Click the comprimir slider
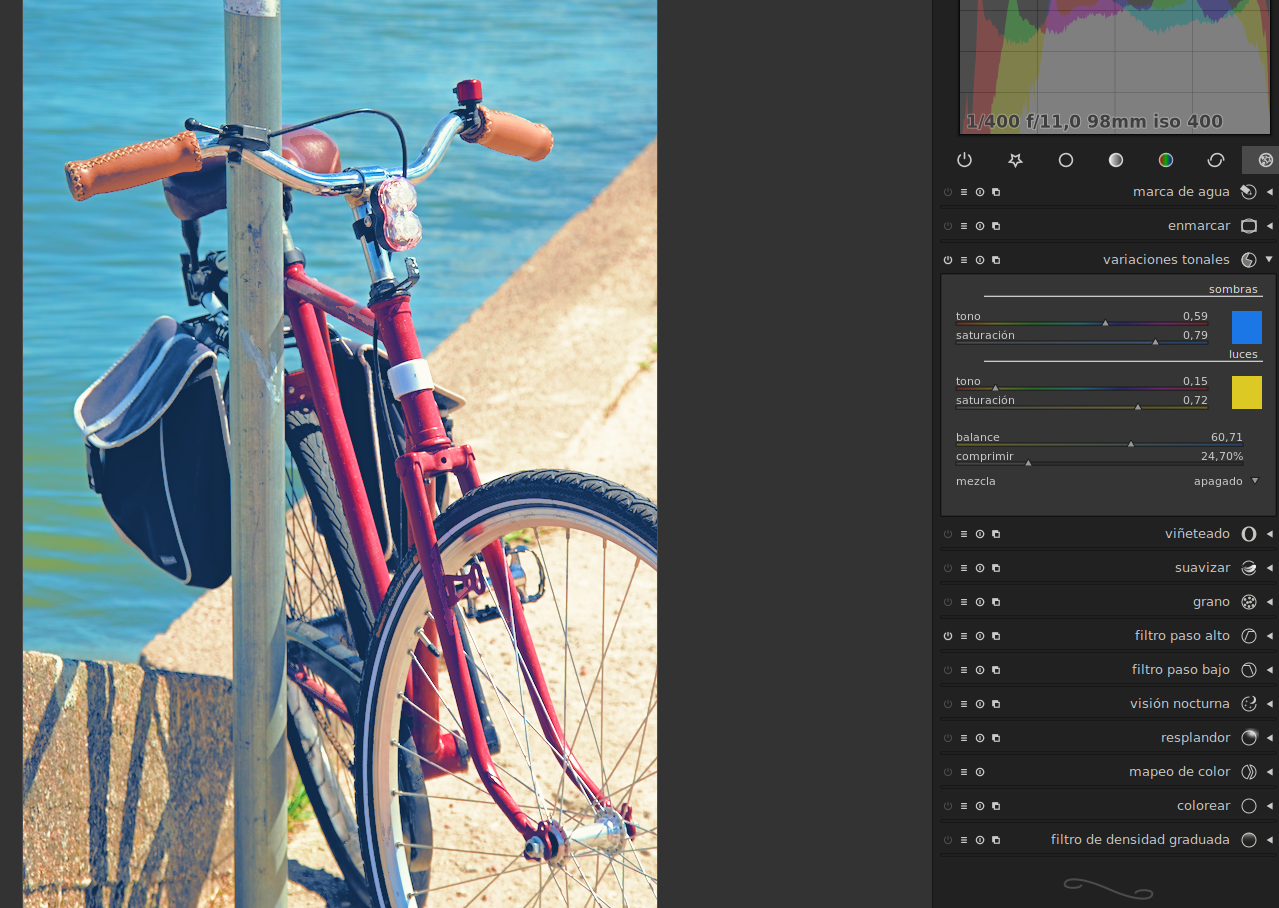The height and width of the screenshot is (908, 1279). (1099, 458)
